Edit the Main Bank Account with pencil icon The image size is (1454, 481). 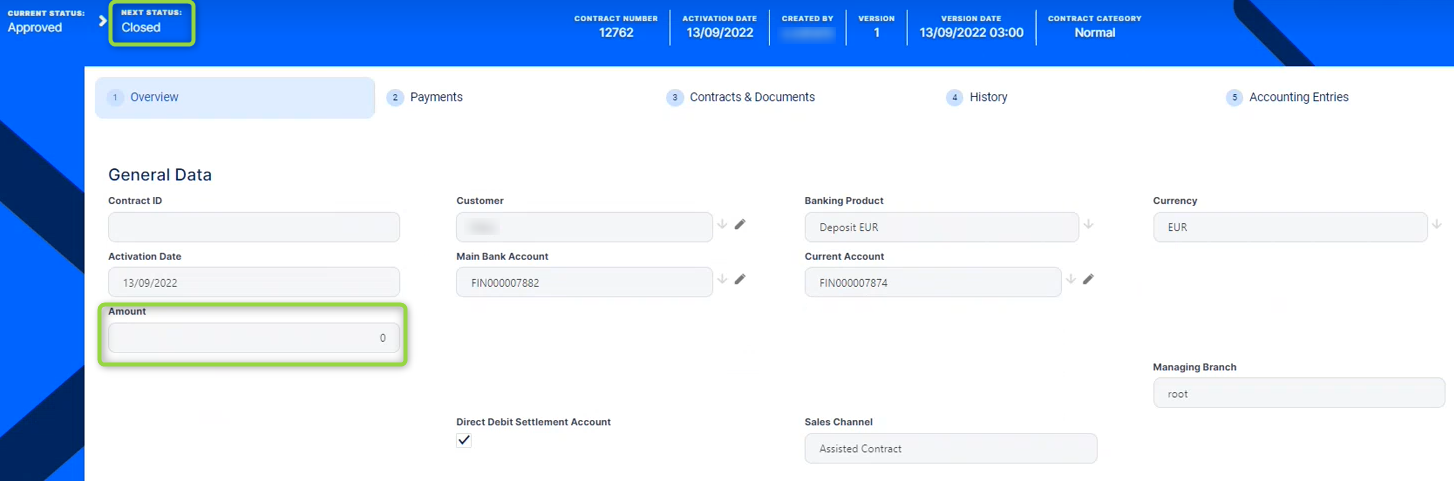740,280
